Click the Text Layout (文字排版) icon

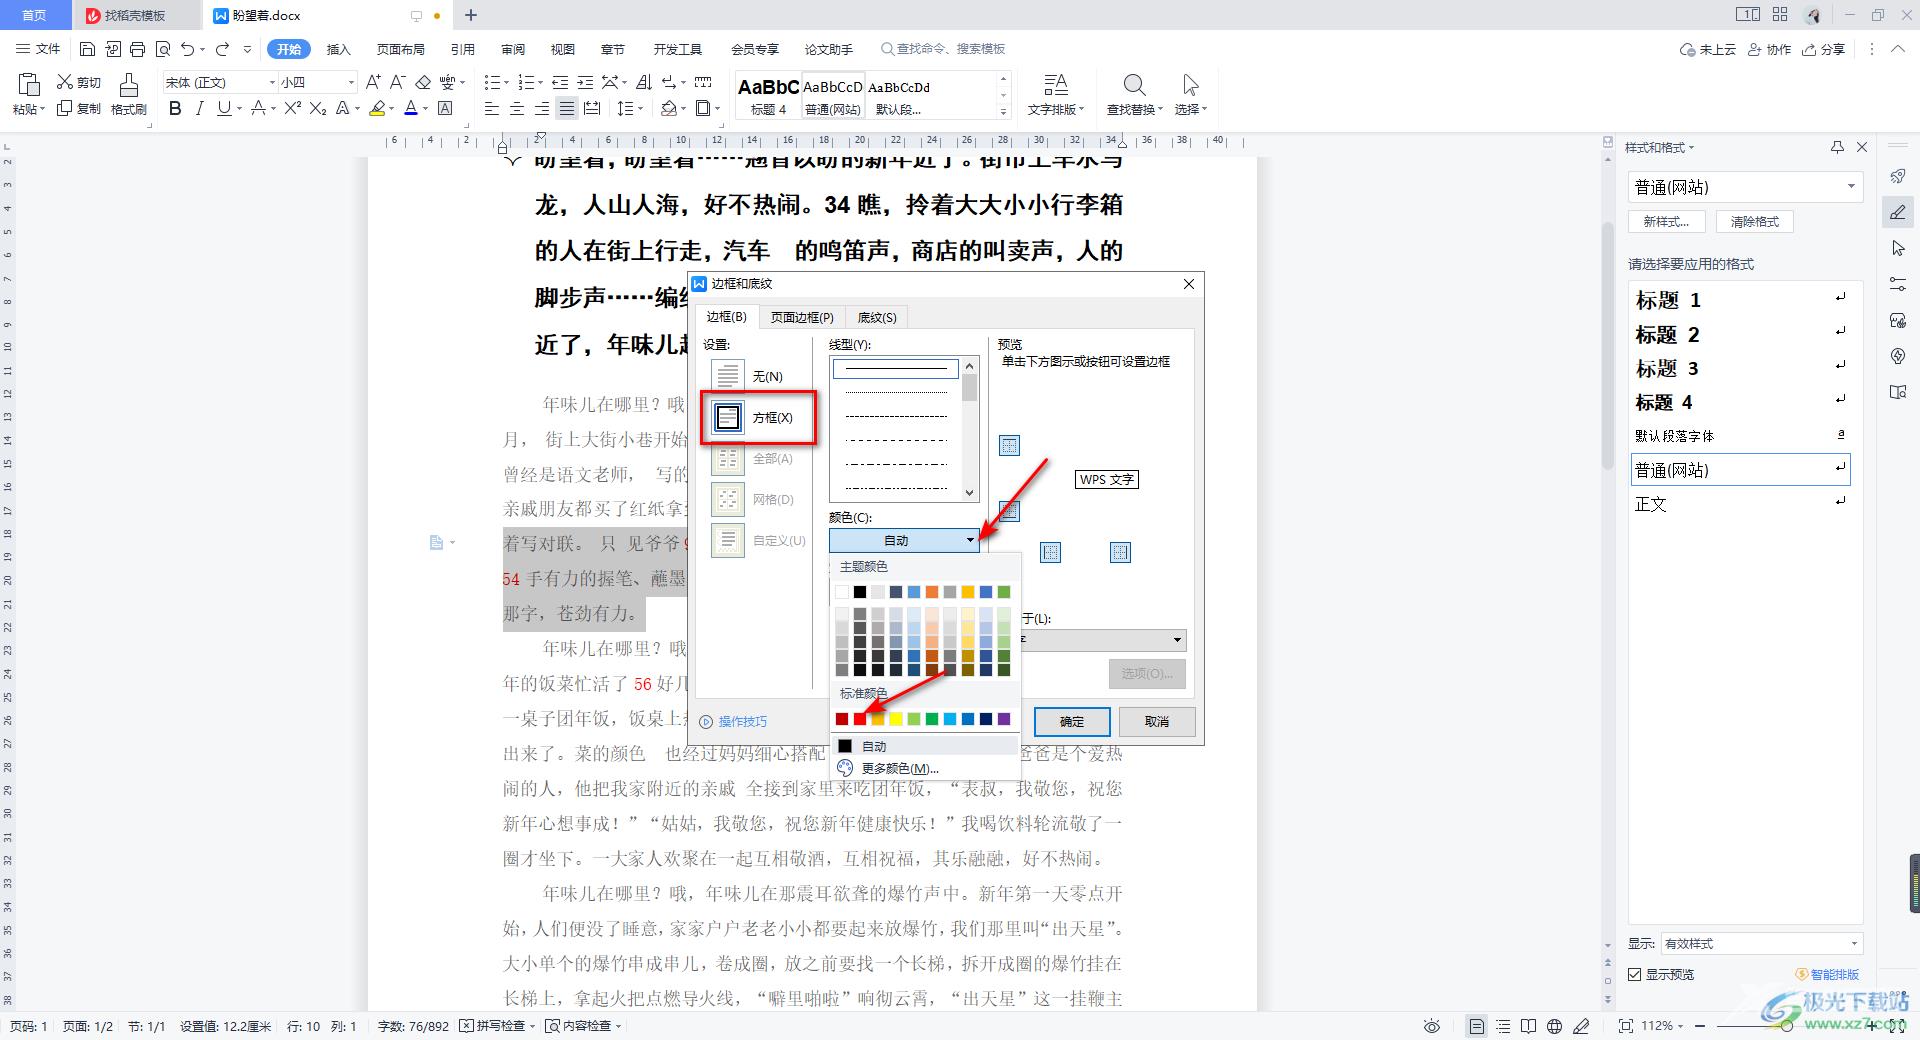1056,84
